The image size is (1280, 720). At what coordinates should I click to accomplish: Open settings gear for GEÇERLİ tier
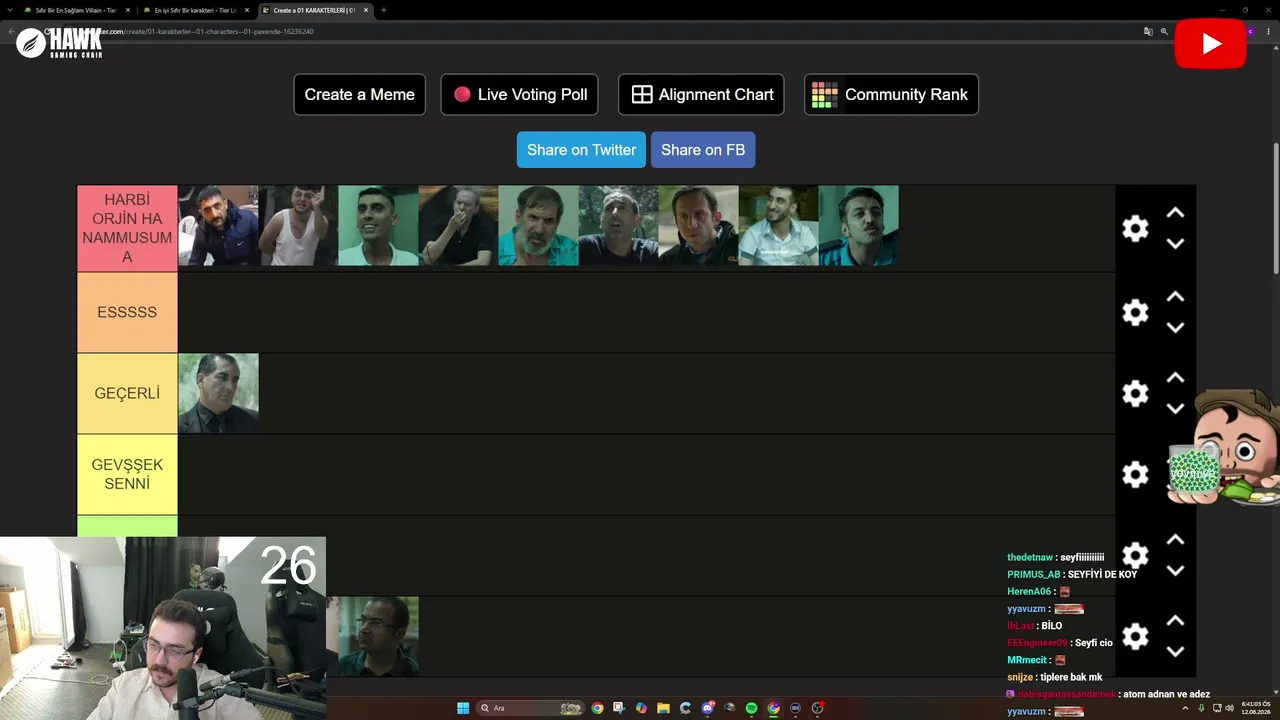coord(1135,393)
